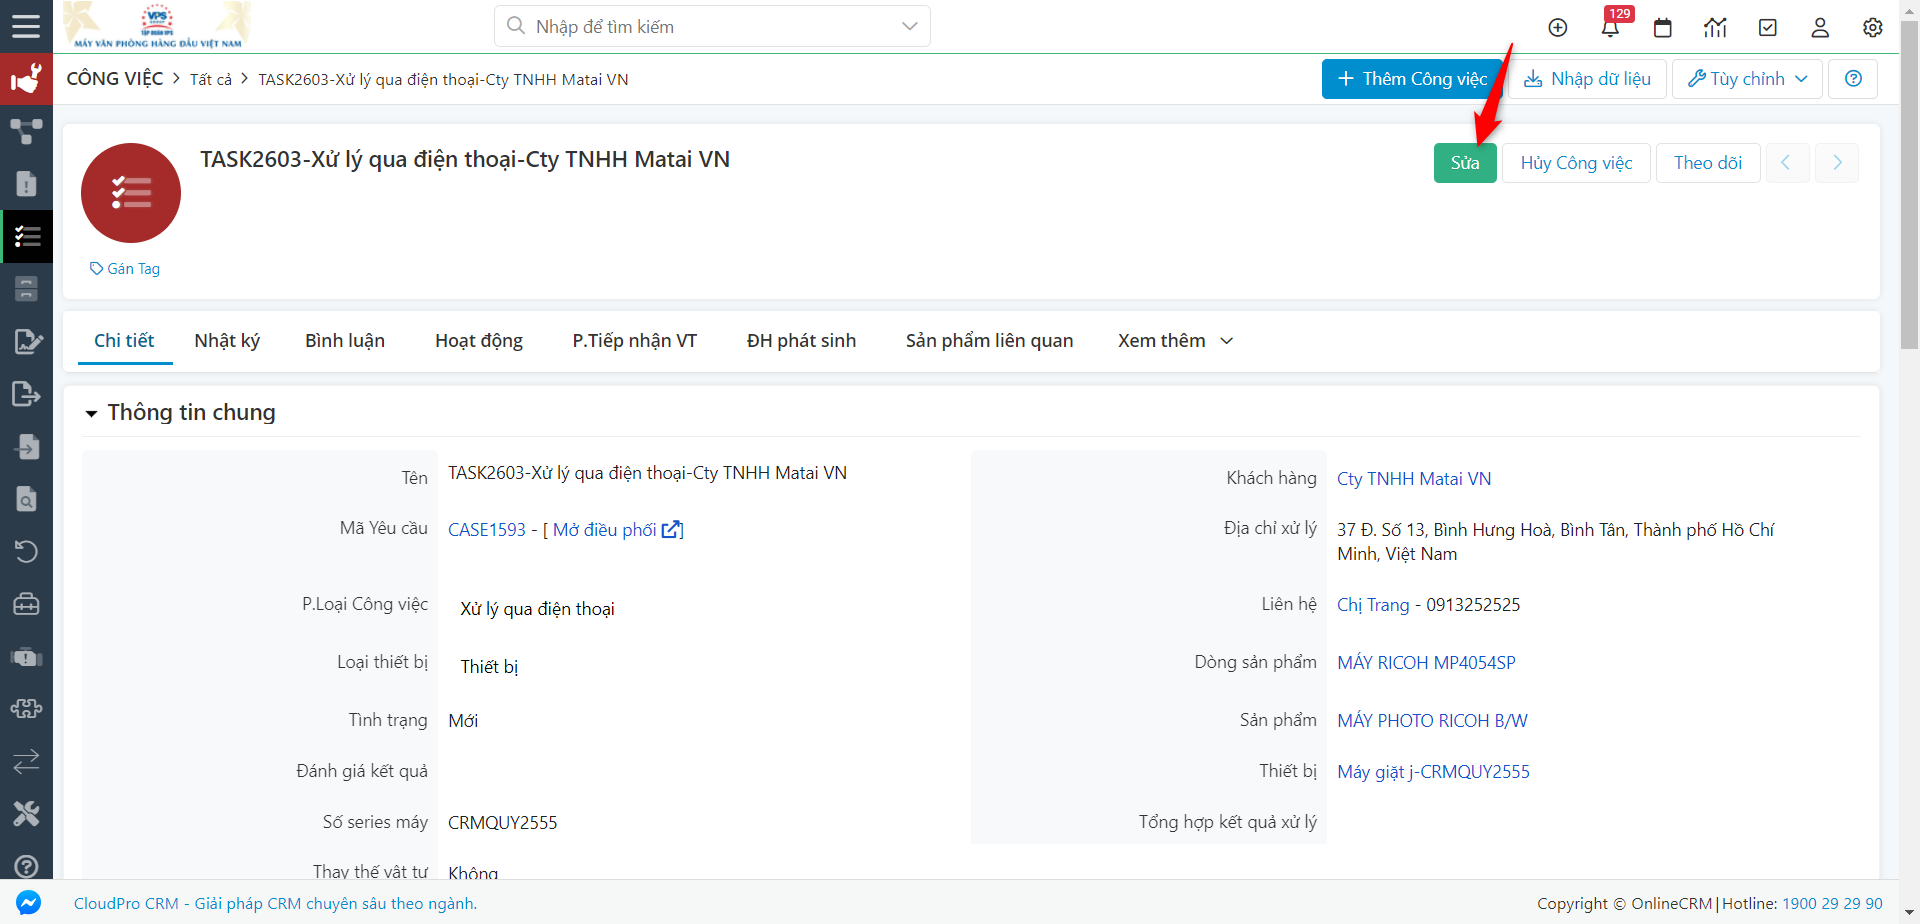Open the calendar icon in header
The height and width of the screenshot is (924, 1920).
tap(1663, 28)
